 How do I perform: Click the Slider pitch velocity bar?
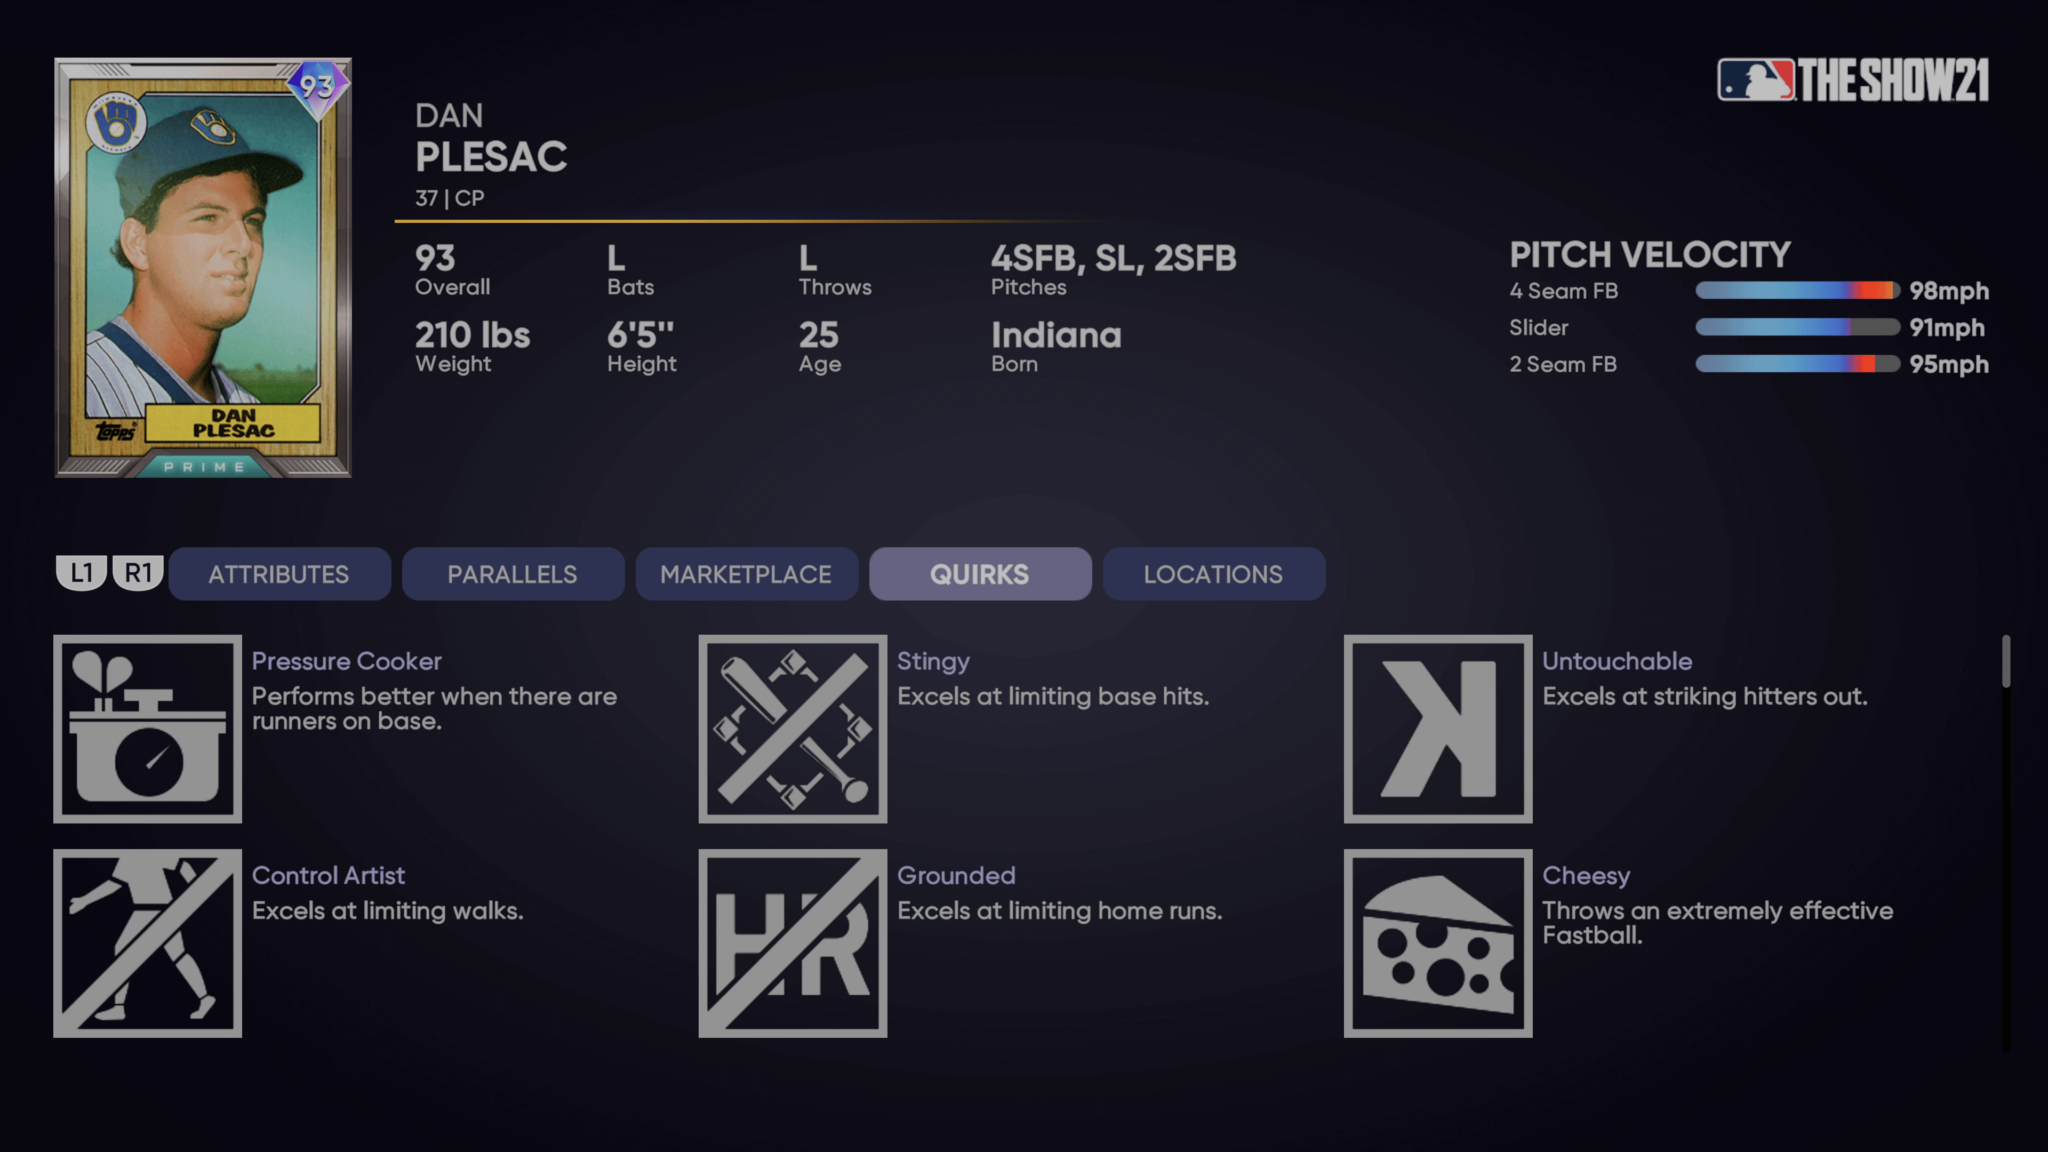pos(1797,327)
